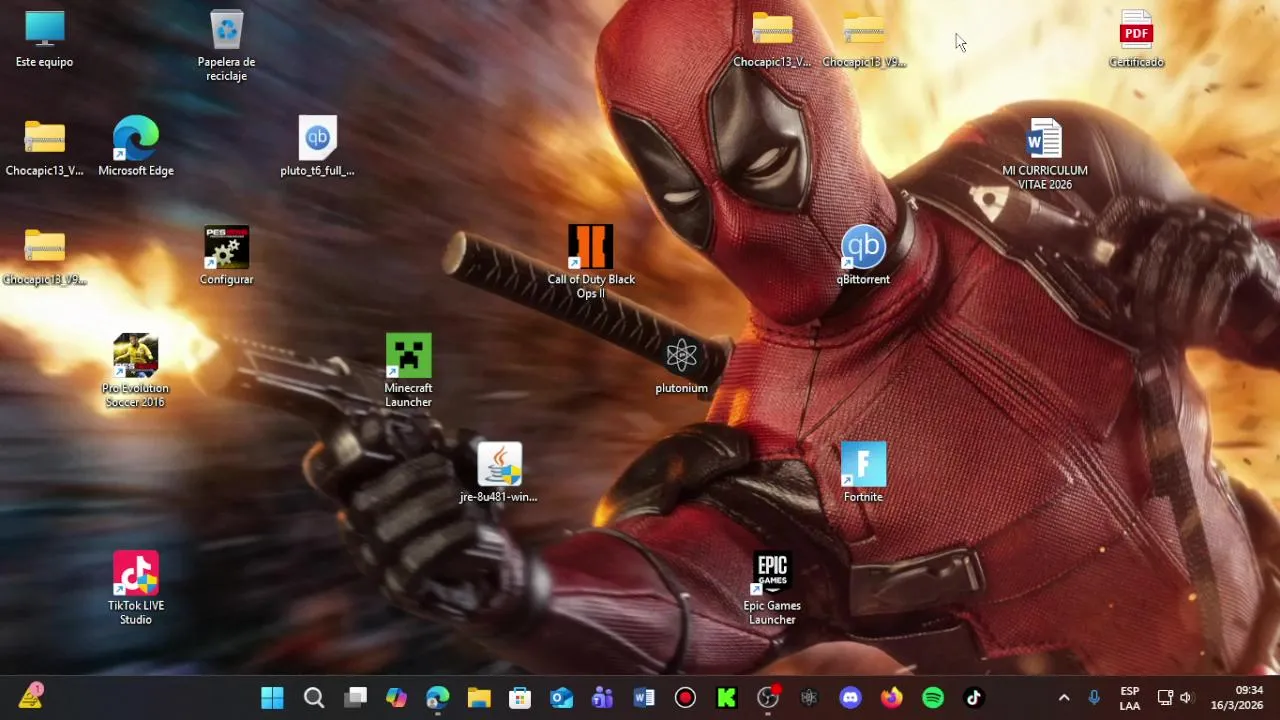Open the warning widget with notification badge
Screen dimensions: 1280x720
coord(31,697)
